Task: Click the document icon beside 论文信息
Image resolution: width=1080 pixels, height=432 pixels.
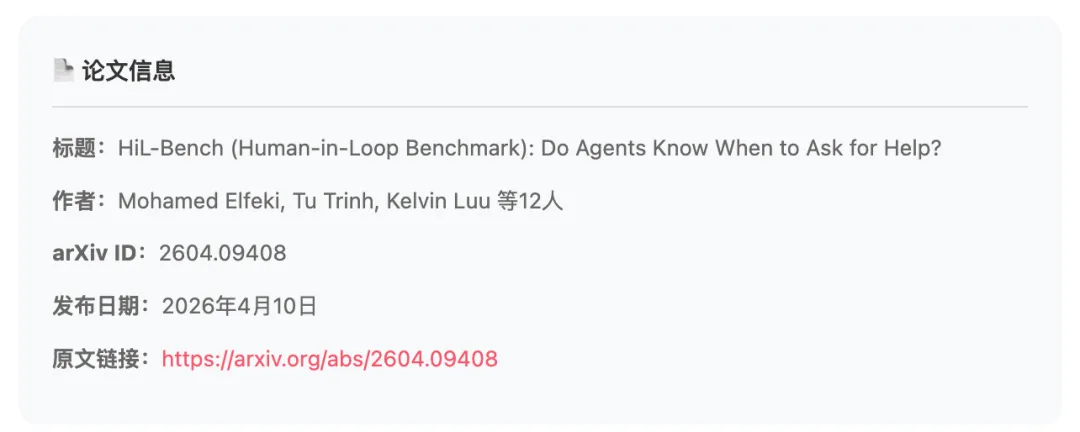Action: (x=63, y=70)
